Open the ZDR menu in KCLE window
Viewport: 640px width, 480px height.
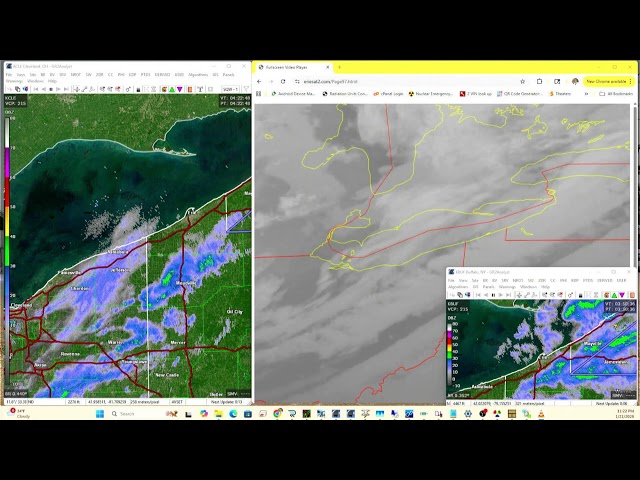click(x=99, y=75)
